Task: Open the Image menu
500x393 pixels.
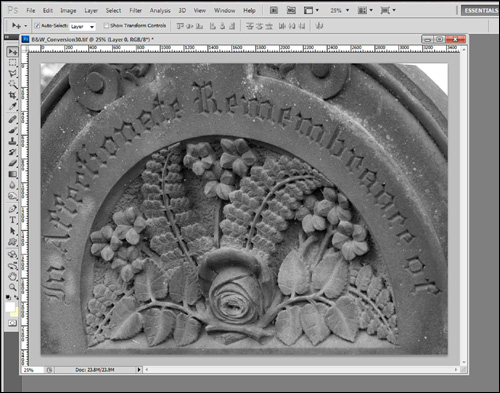Action: [68, 11]
